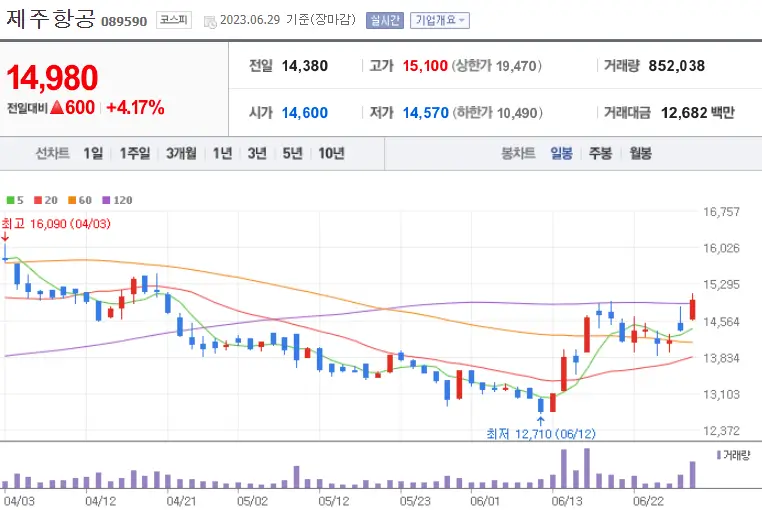Click the 16,757 price axis label

coord(721,211)
